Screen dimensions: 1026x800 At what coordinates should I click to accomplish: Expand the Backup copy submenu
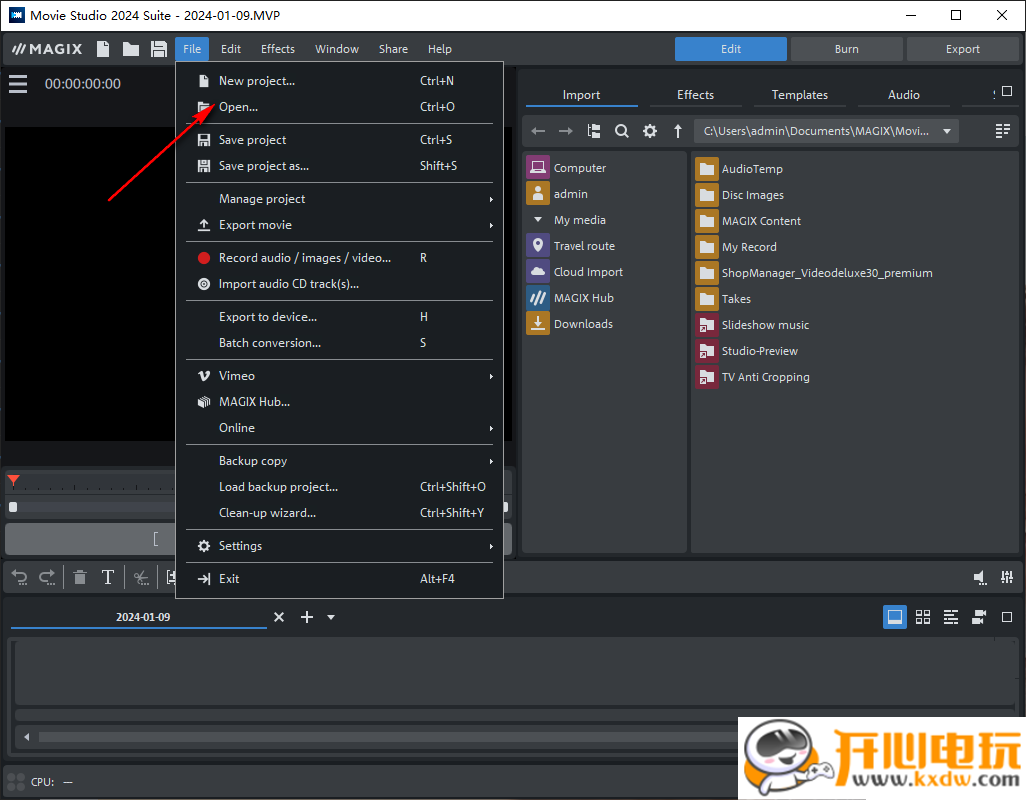(x=340, y=461)
